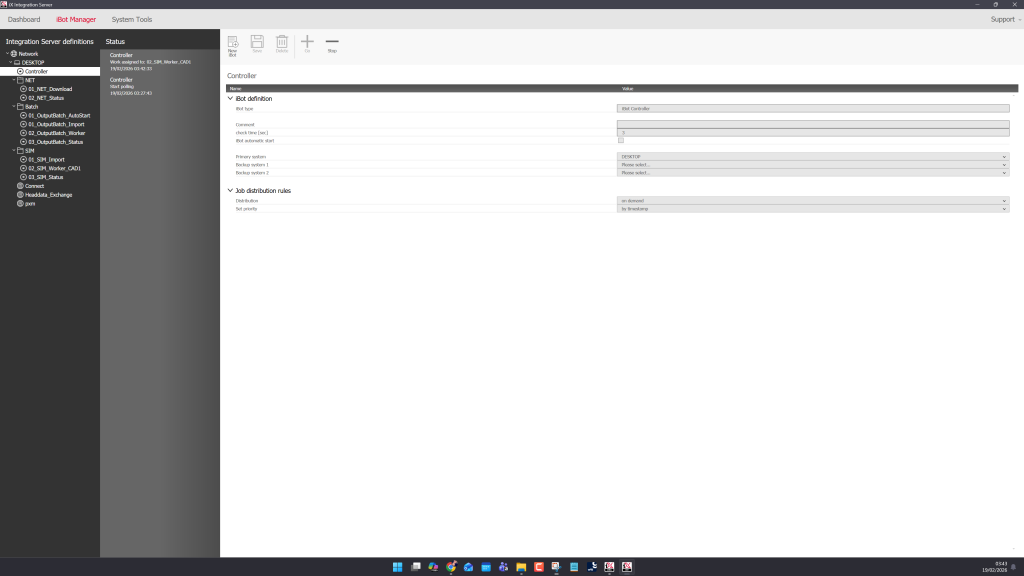This screenshot has height=576, width=1024.
Task: Collapse the iBot definition section
Action: 230,99
